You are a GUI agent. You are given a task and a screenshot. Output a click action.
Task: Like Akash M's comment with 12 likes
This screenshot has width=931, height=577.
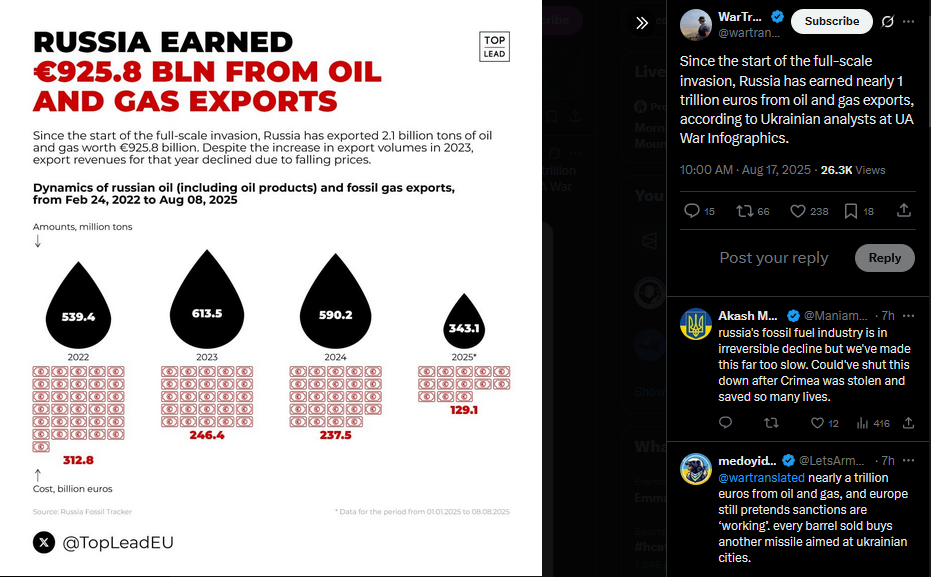(824, 423)
